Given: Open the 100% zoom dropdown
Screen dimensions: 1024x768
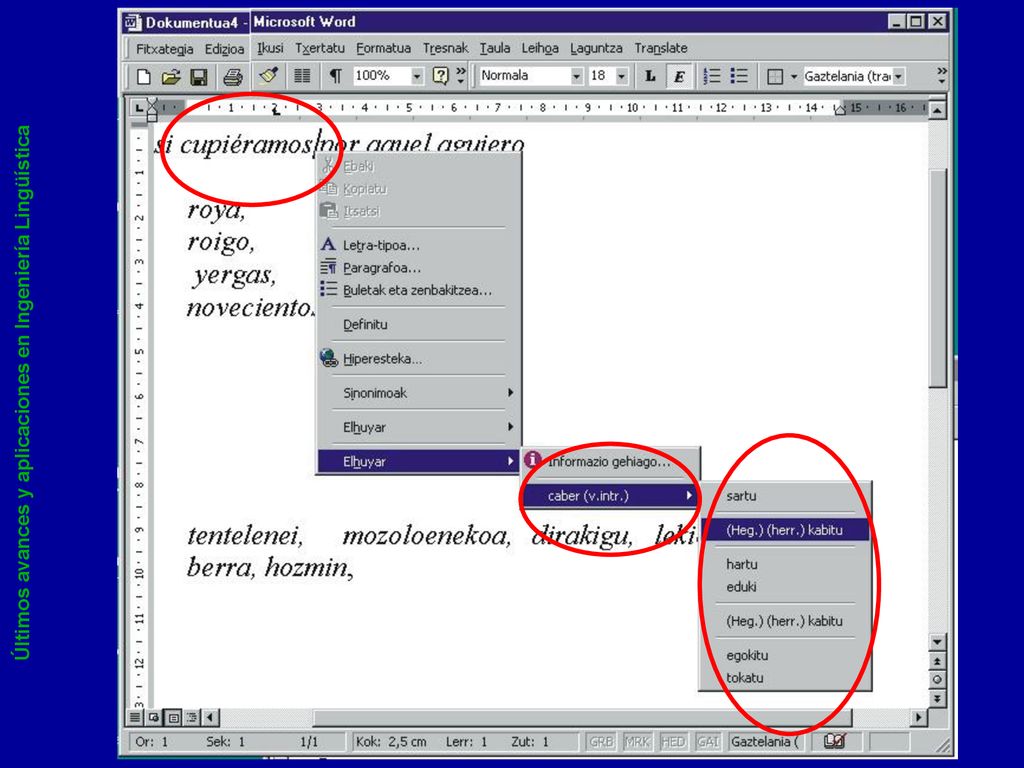Looking at the screenshot, I should [417, 76].
